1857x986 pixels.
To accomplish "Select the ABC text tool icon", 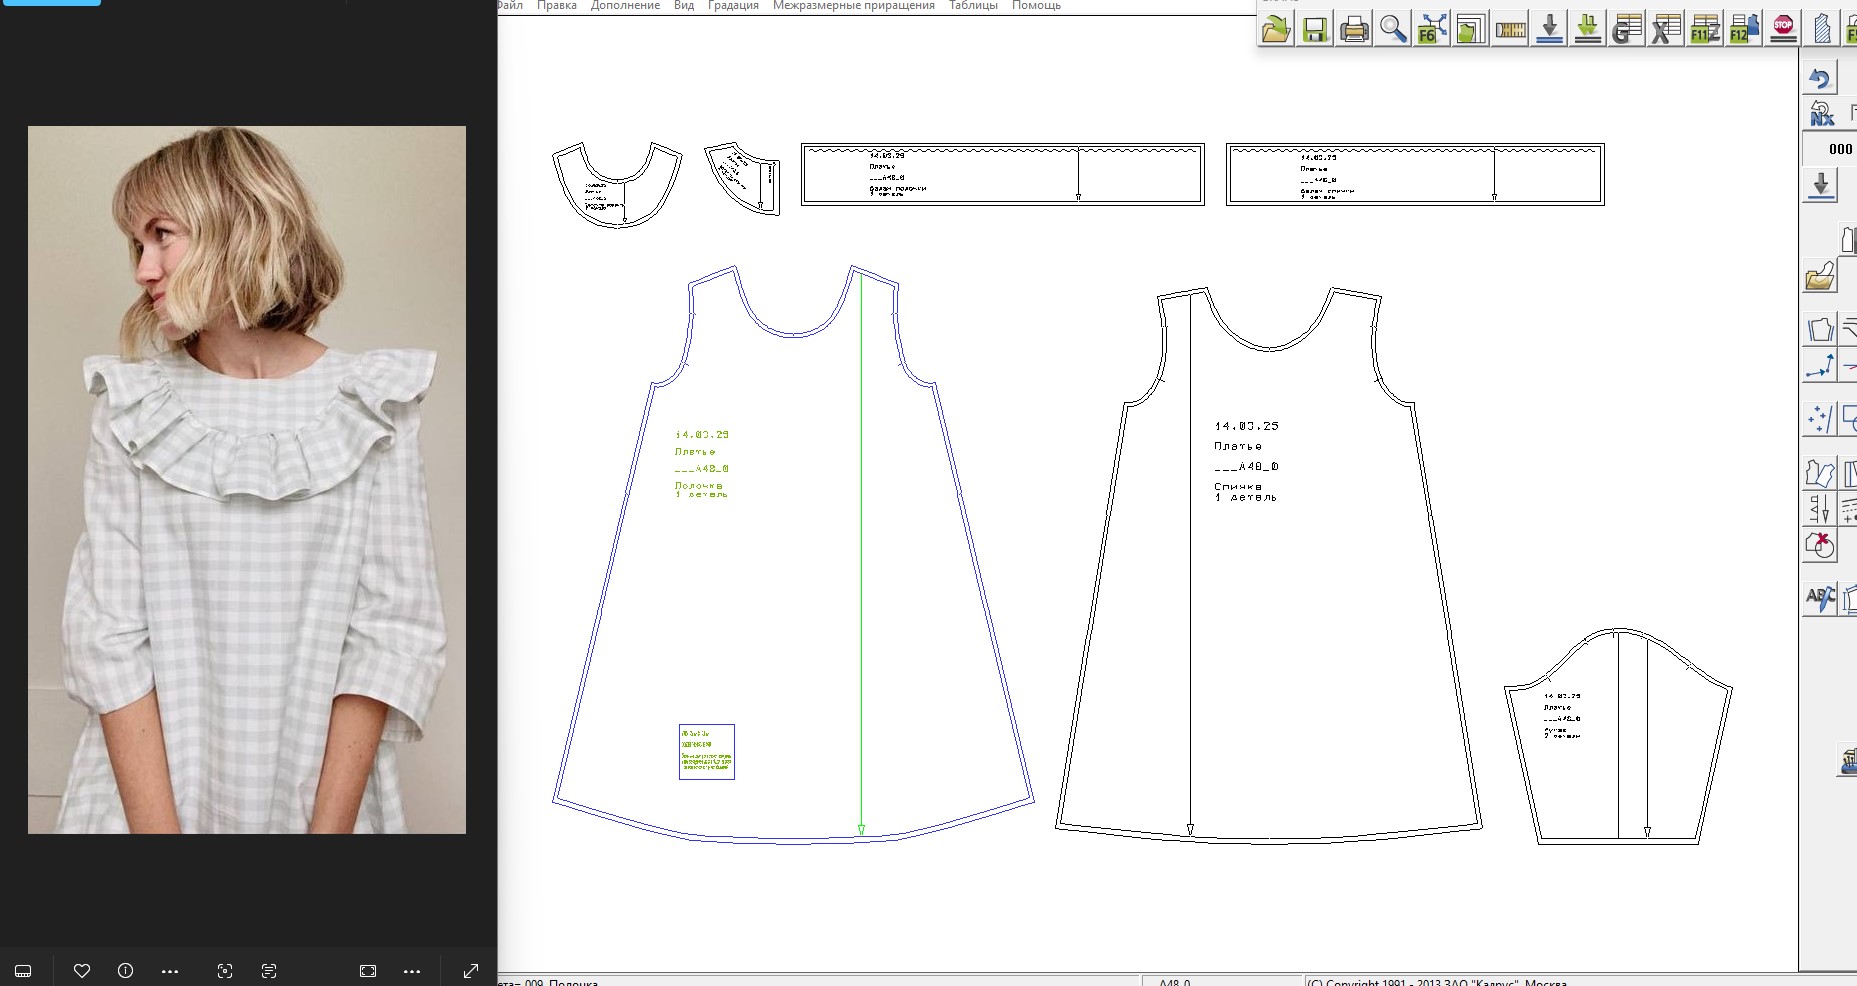I will 1820,599.
